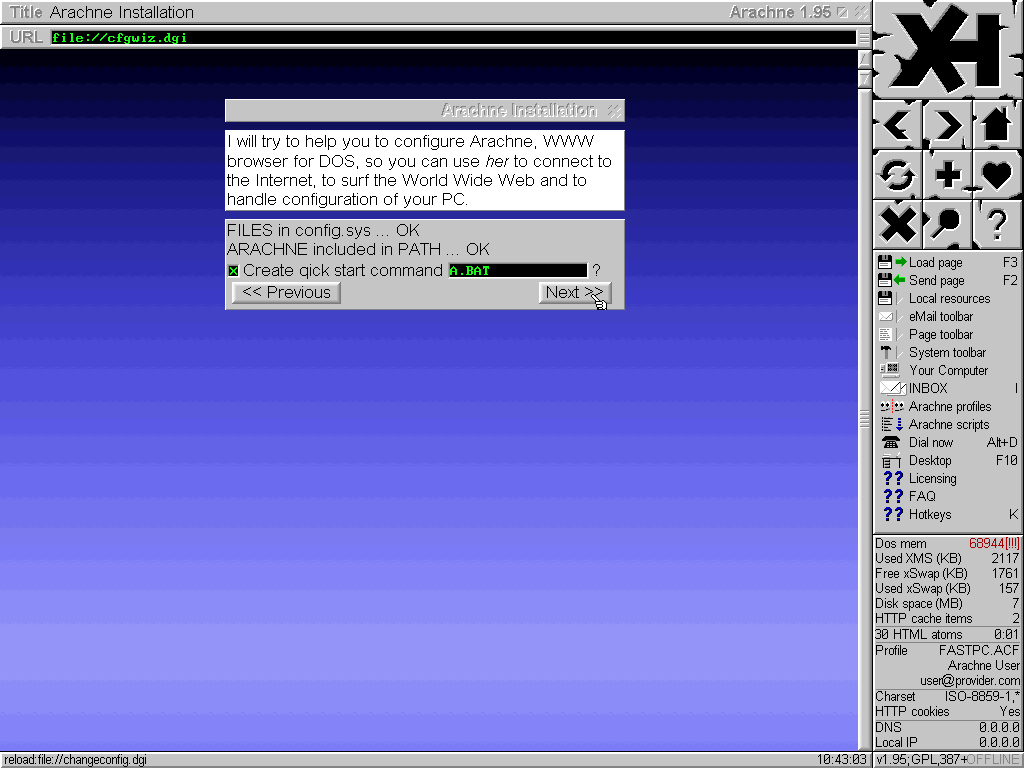Screen dimensions: 1024x768
Task: Click the Back arrow navigation icon
Action: [x=898, y=125]
